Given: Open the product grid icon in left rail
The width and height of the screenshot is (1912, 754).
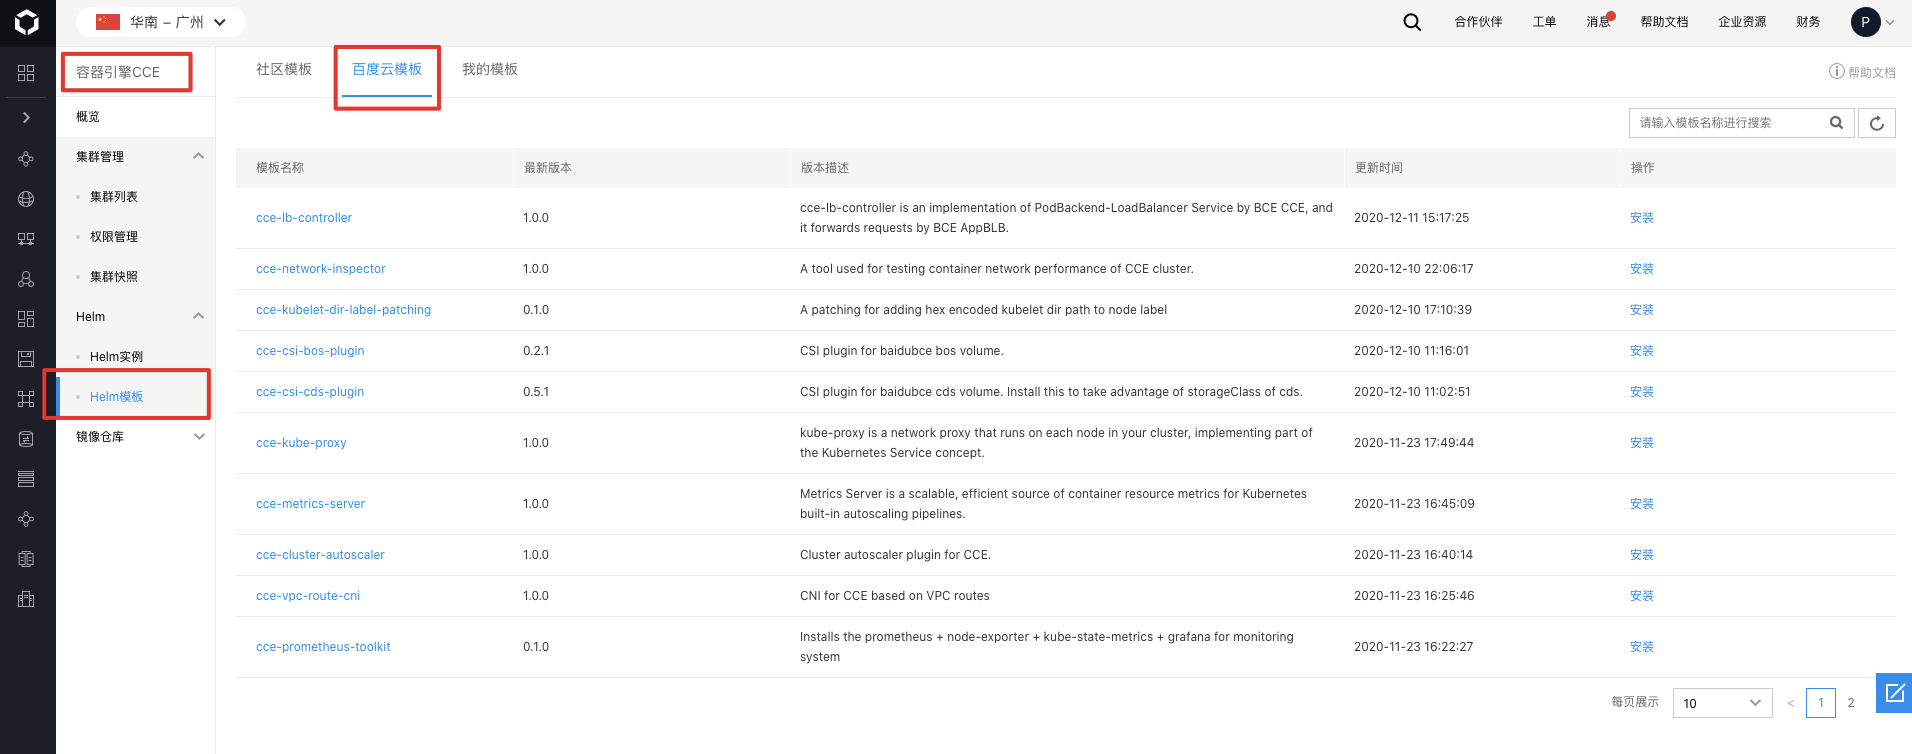Looking at the screenshot, I should (x=26, y=73).
